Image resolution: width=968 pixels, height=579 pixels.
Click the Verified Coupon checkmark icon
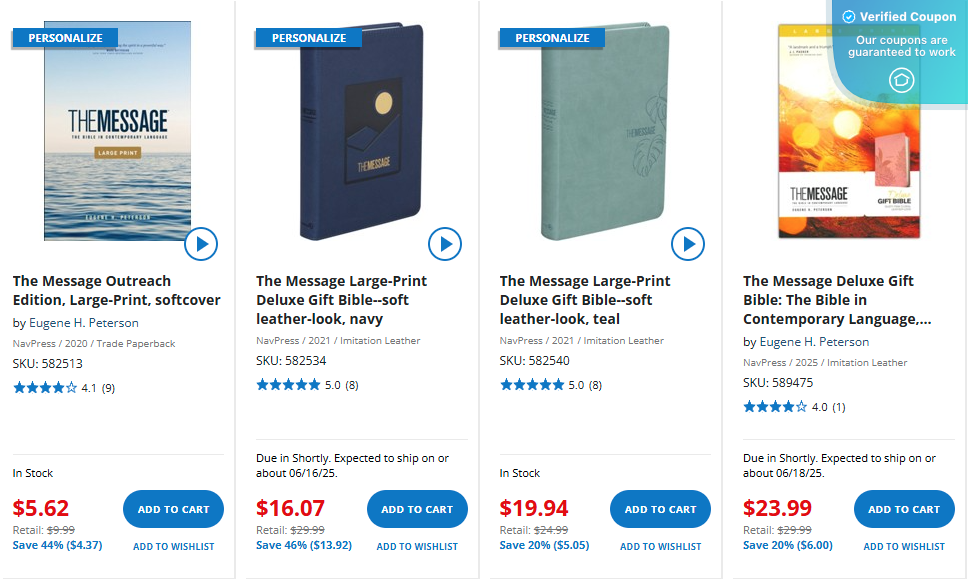(x=849, y=17)
